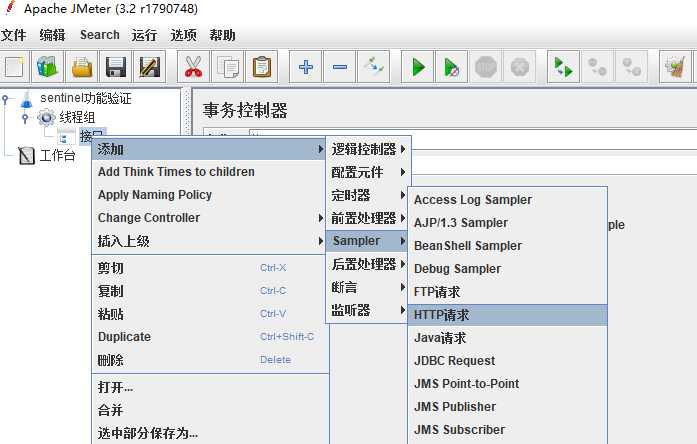Open the 运行 menu
This screenshot has height=444, width=697.
144,35
